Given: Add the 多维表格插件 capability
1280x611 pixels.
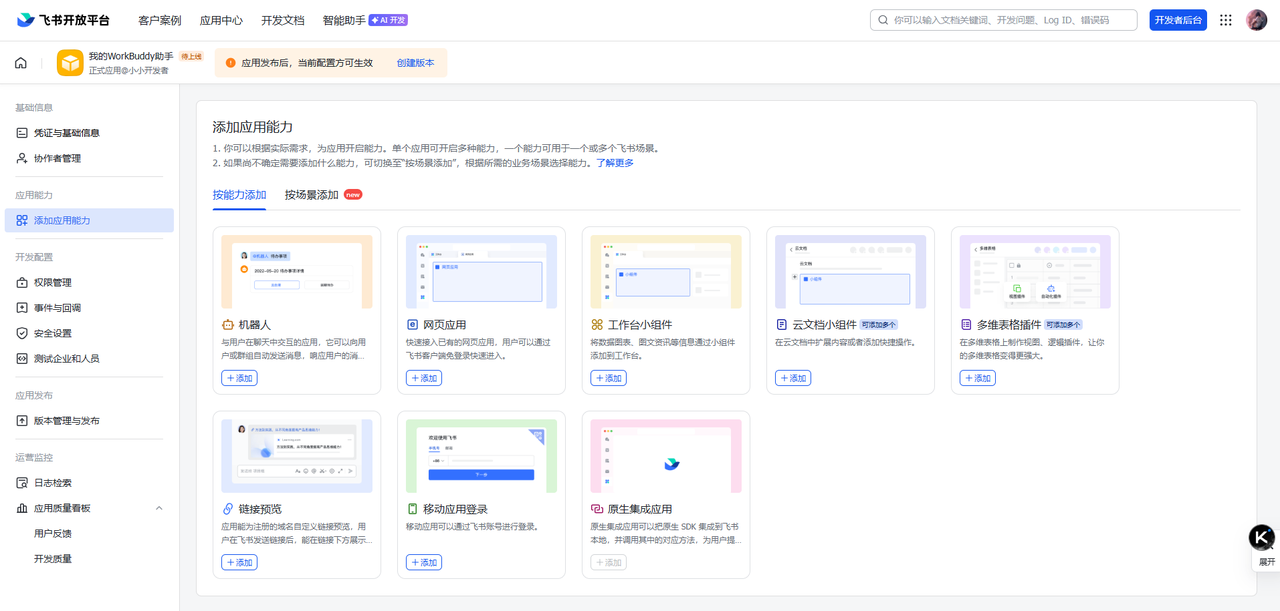Looking at the screenshot, I should point(978,378).
